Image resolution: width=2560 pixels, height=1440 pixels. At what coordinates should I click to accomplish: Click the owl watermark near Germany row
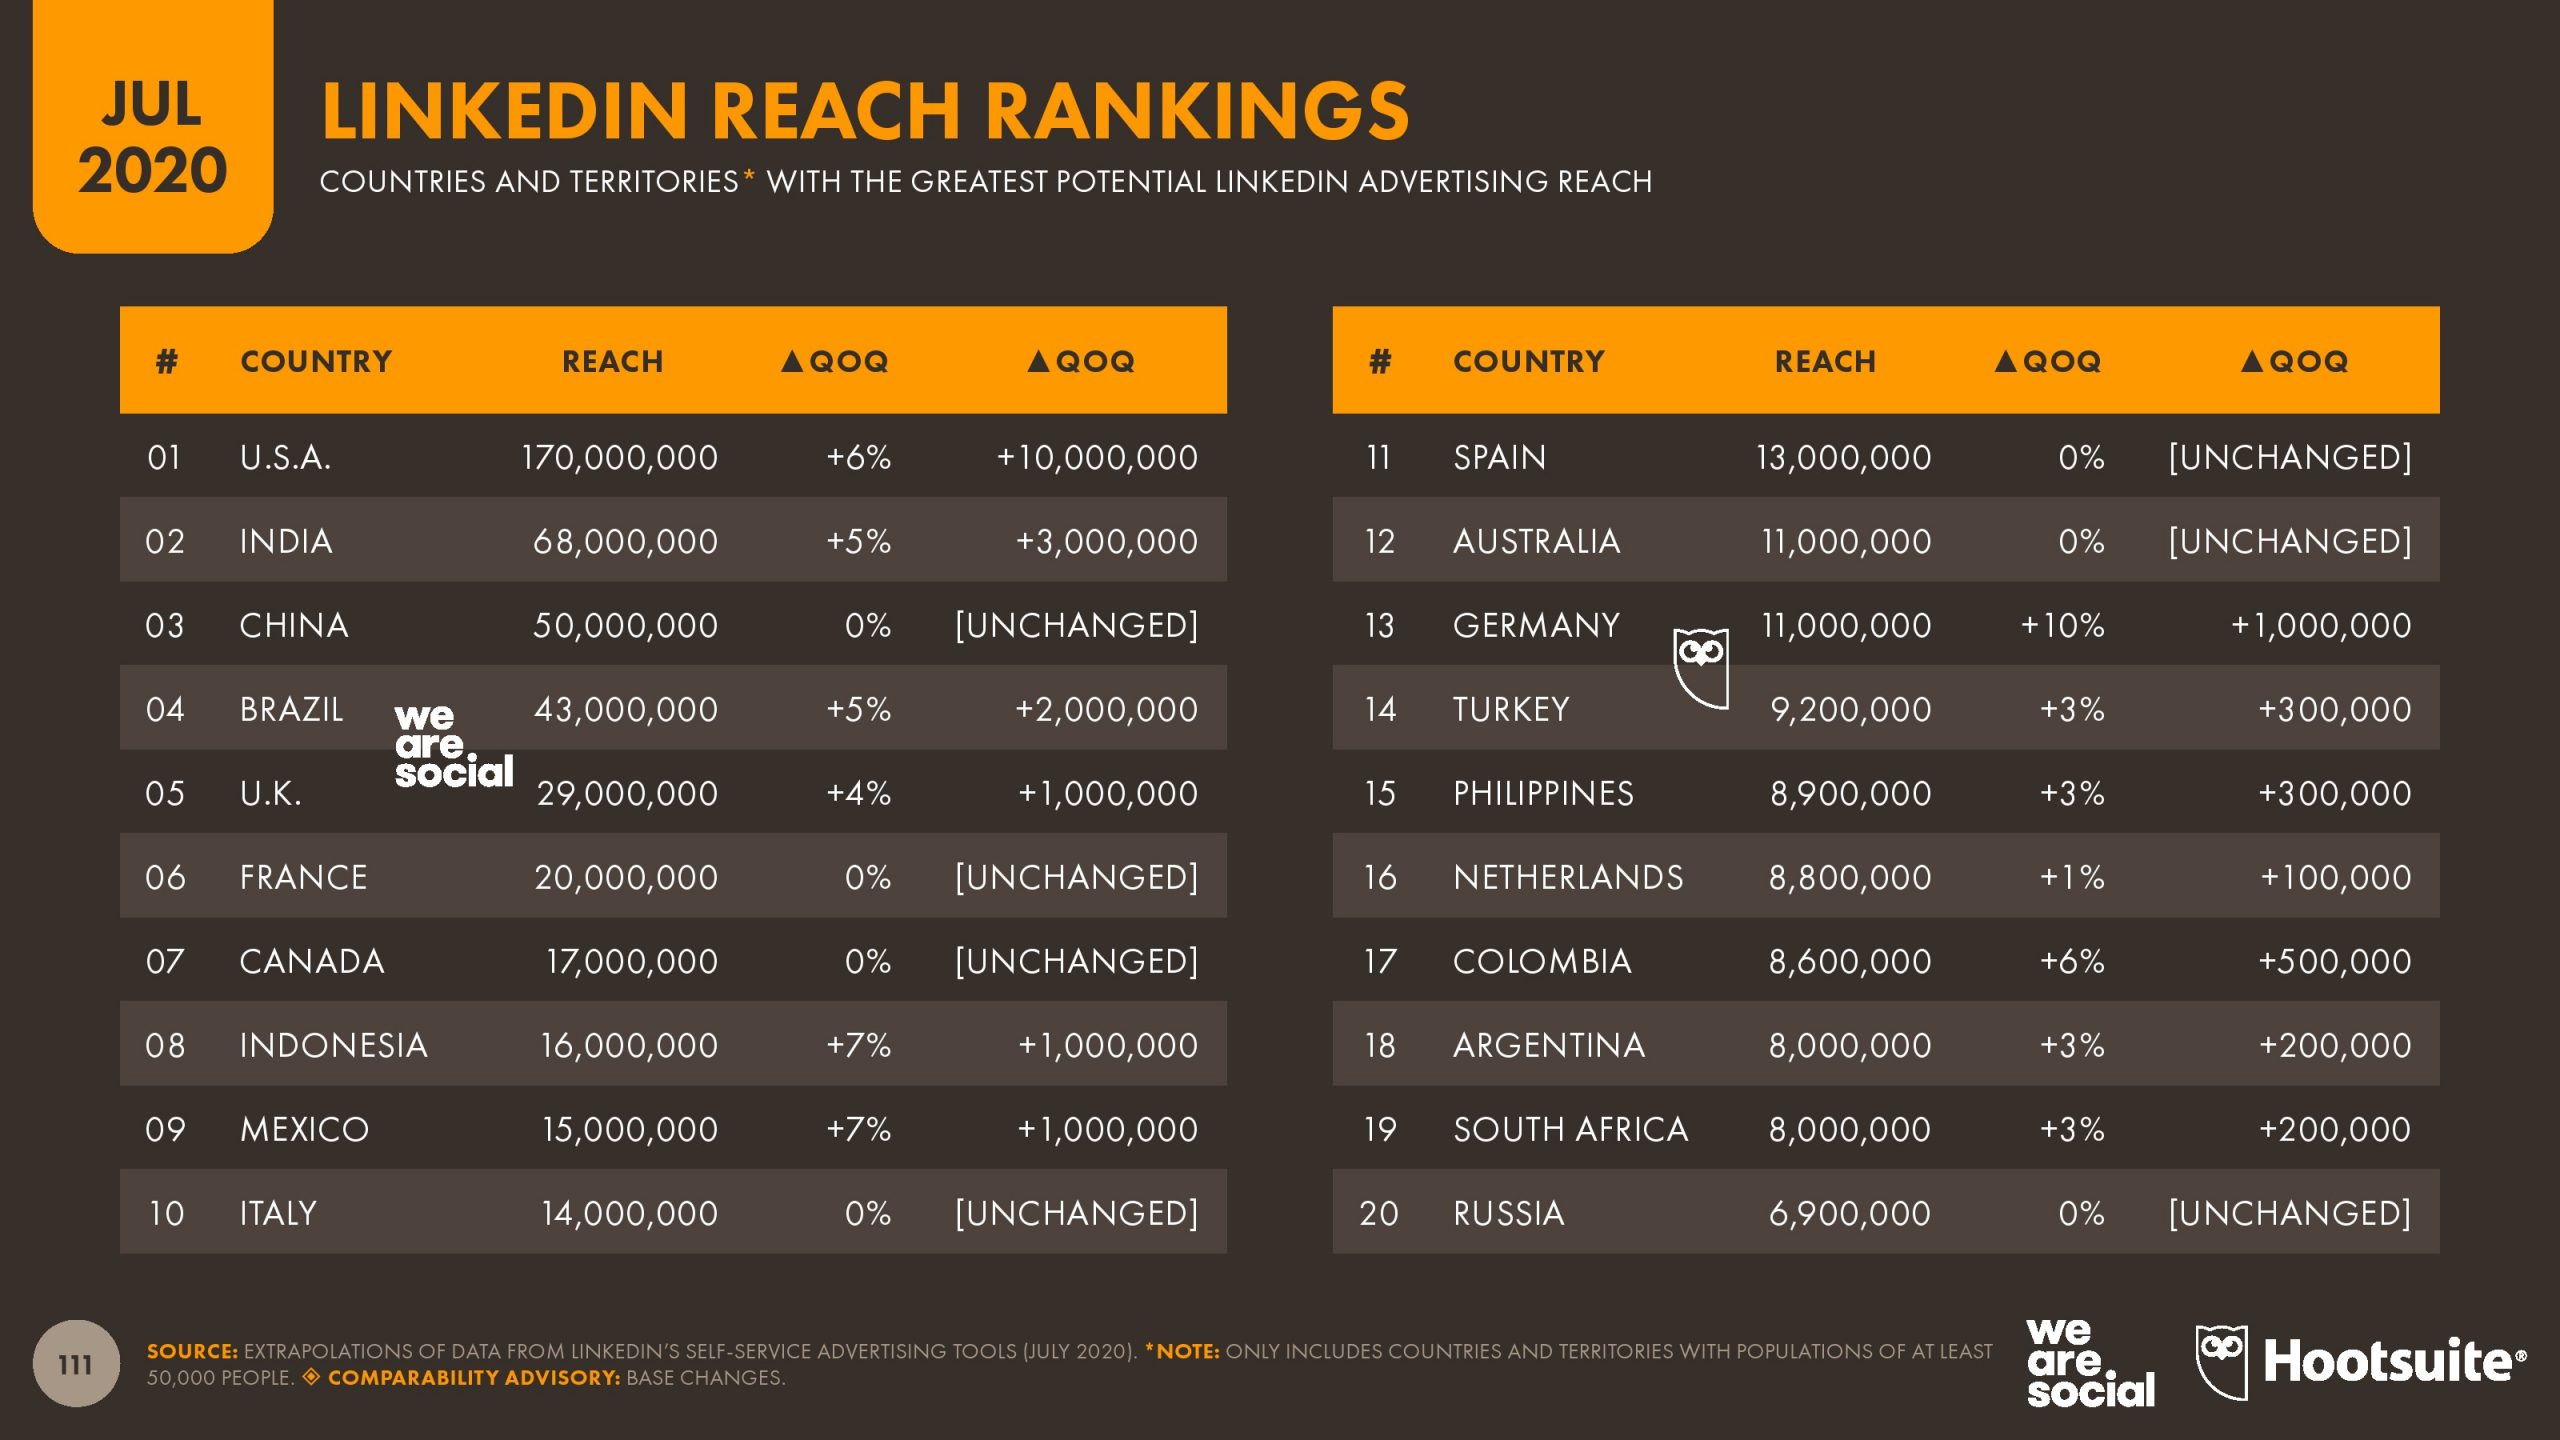[1701, 668]
